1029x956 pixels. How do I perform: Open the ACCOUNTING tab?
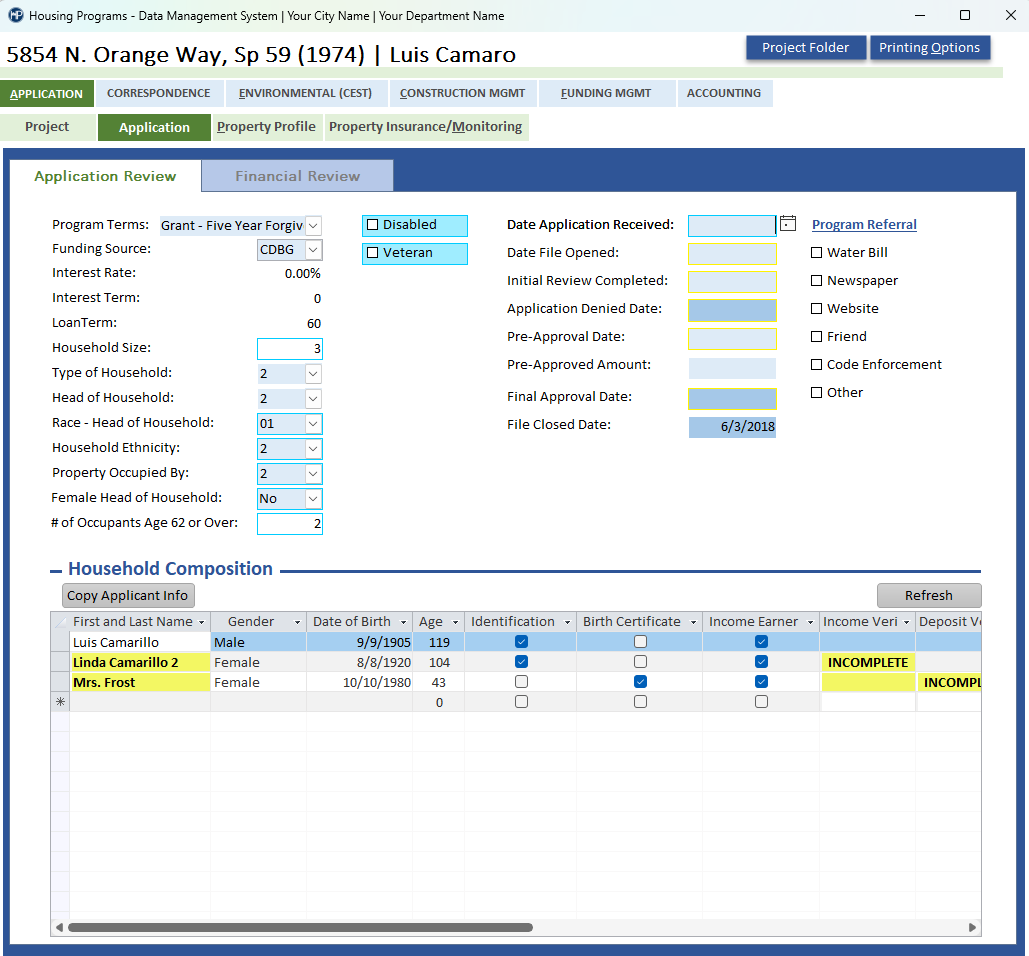point(724,93)
